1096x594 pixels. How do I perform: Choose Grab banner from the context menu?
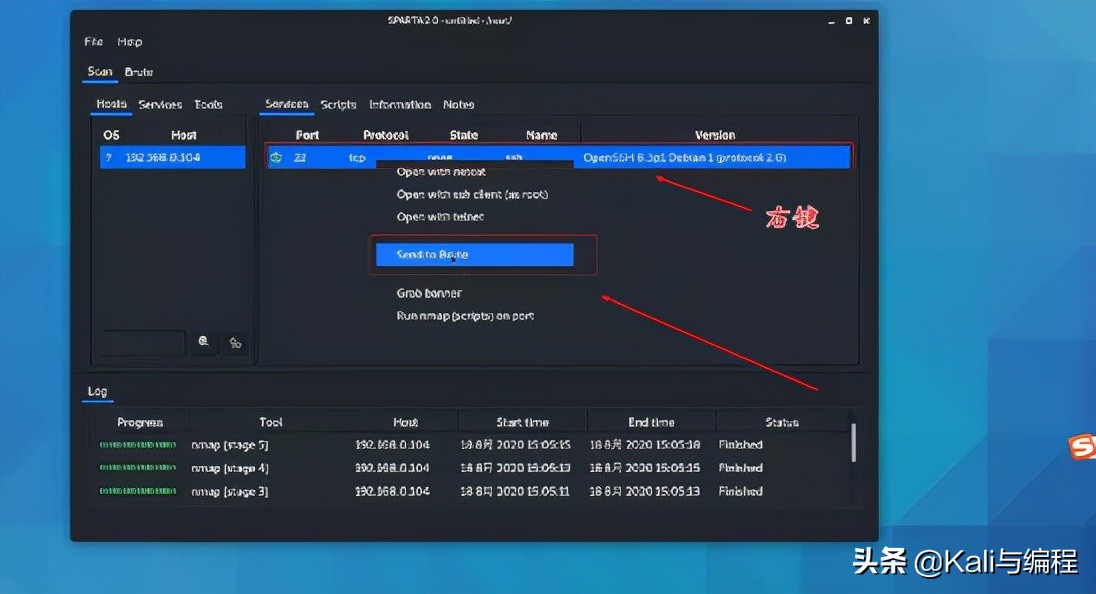tap(429, 294)
